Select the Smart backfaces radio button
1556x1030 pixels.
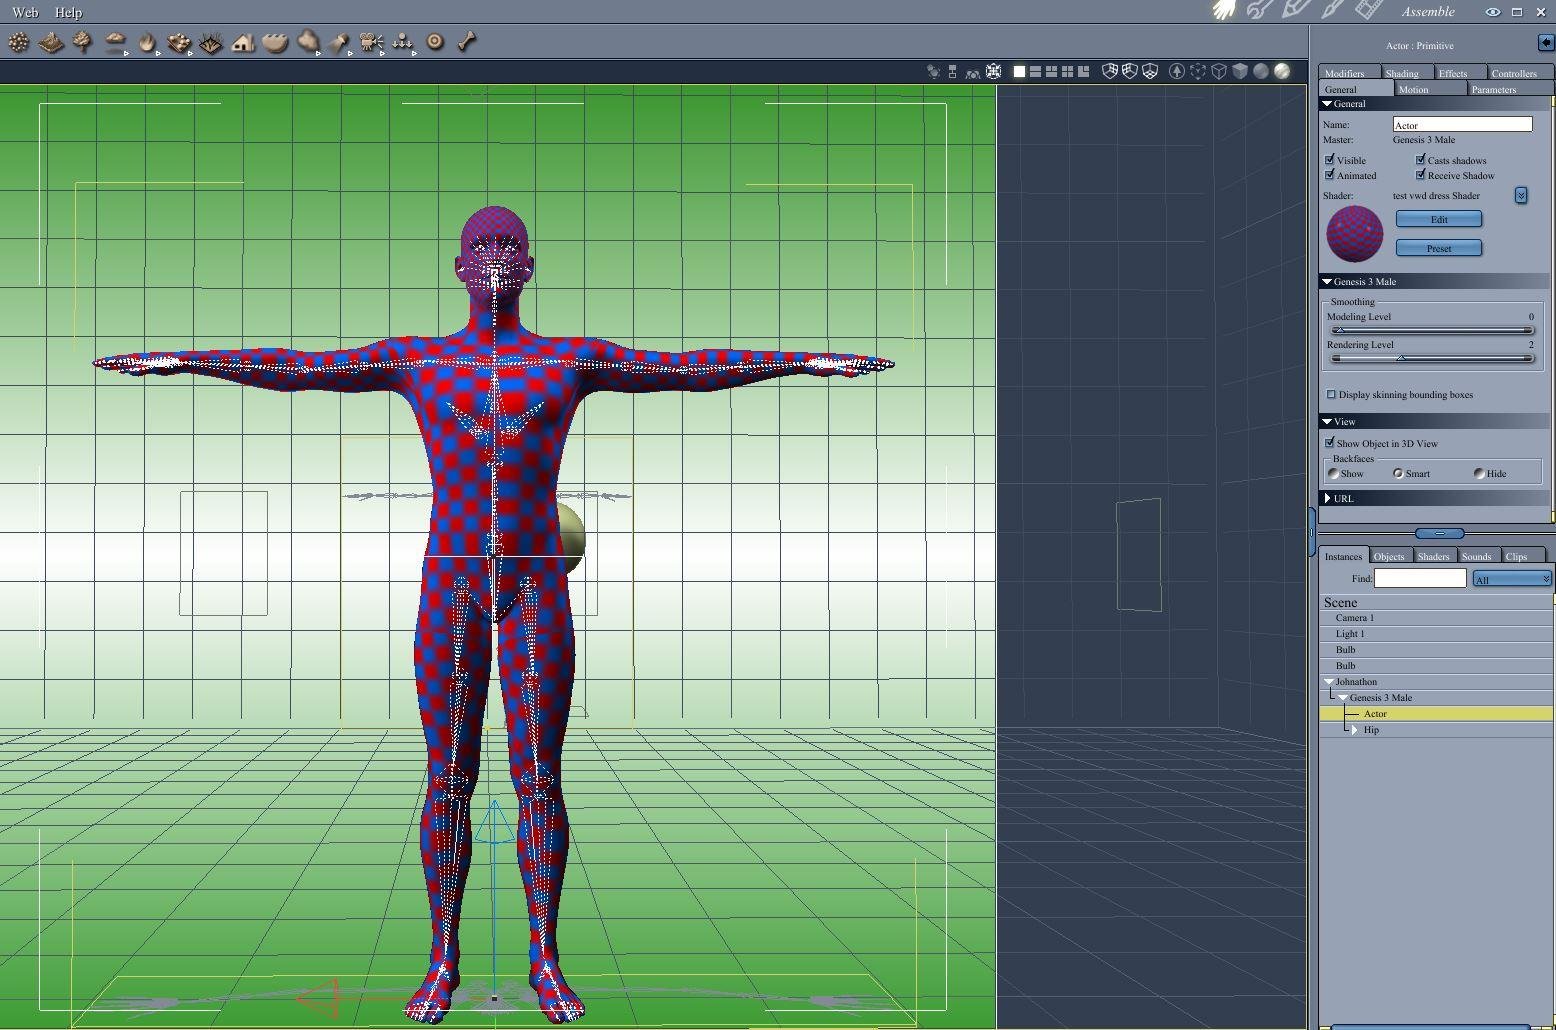coord(1398,473)
